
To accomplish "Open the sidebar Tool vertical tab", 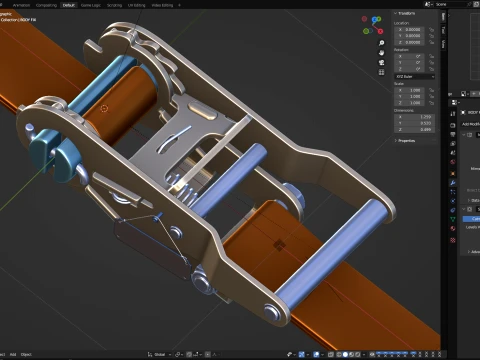I will coord(443,30).
